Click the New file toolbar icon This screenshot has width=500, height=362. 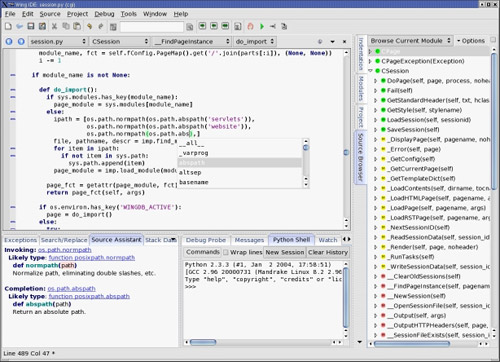click(x=9, y=26)
